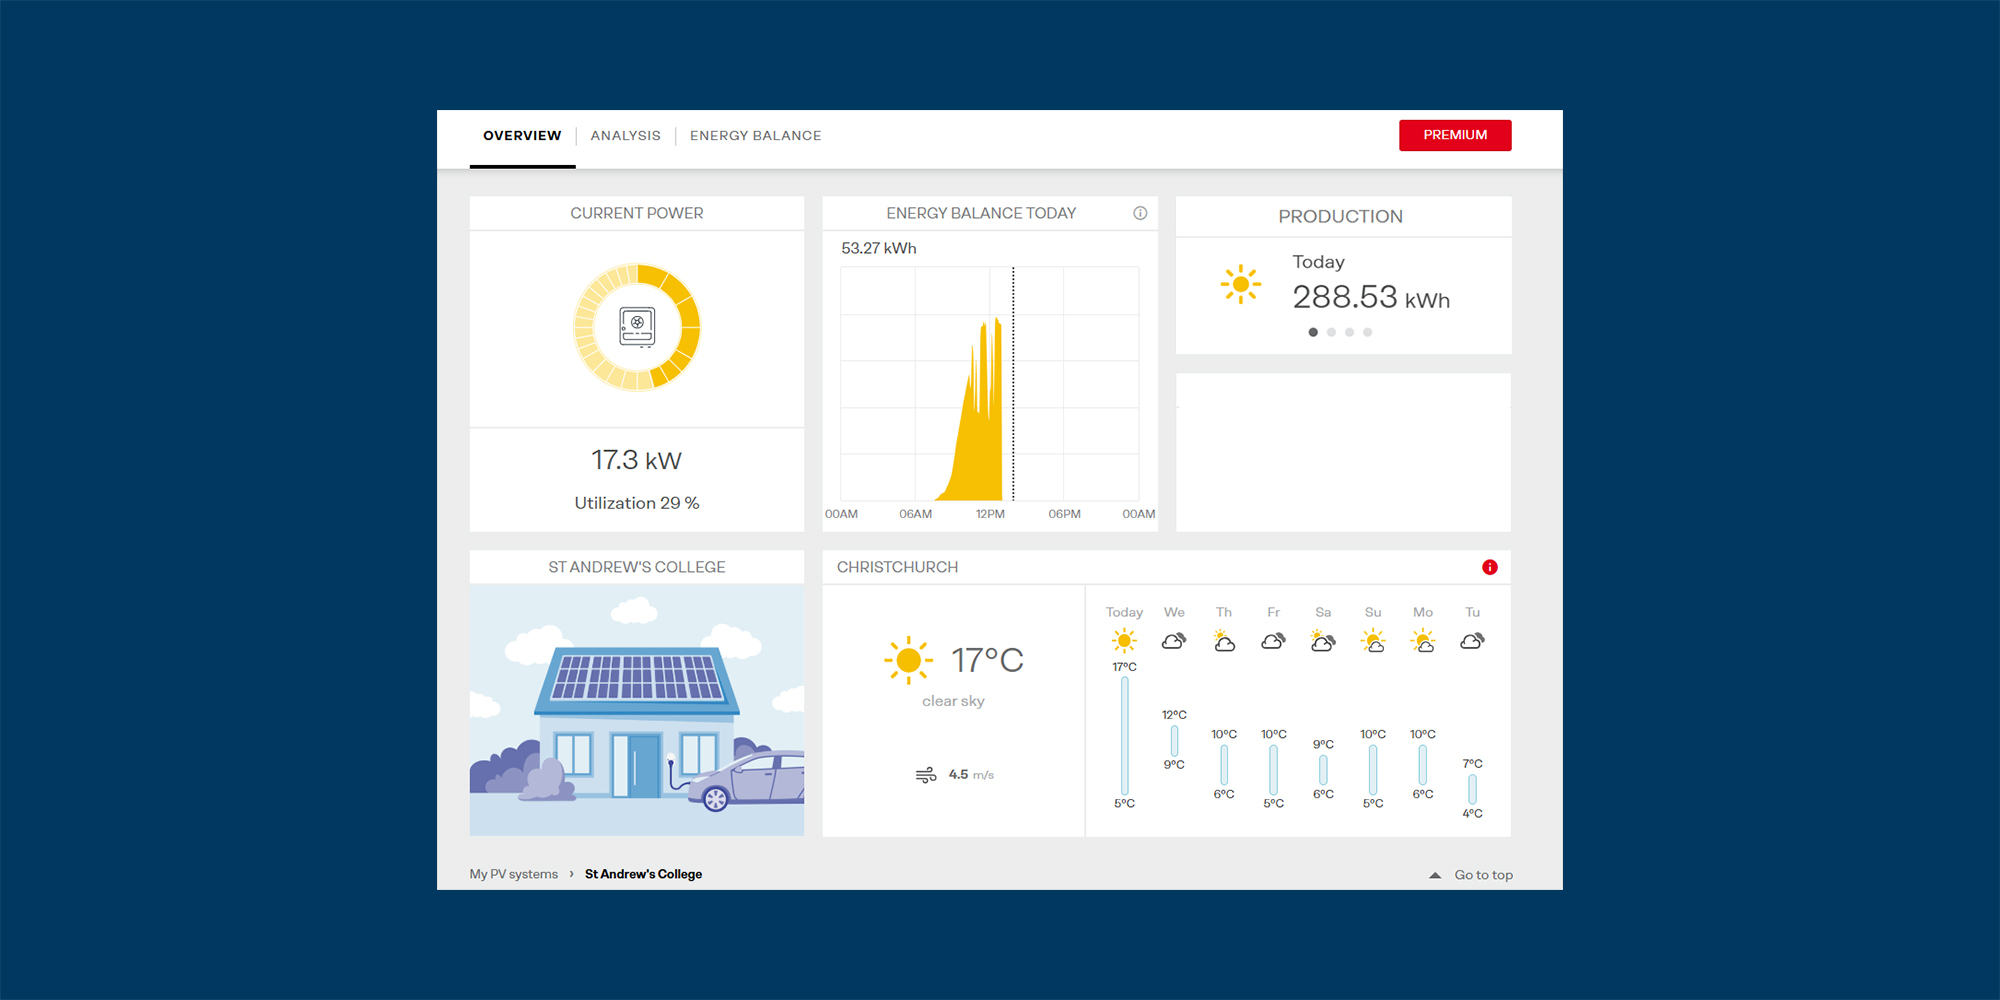Select third production carousel dot

click(x=1349, y=332)
